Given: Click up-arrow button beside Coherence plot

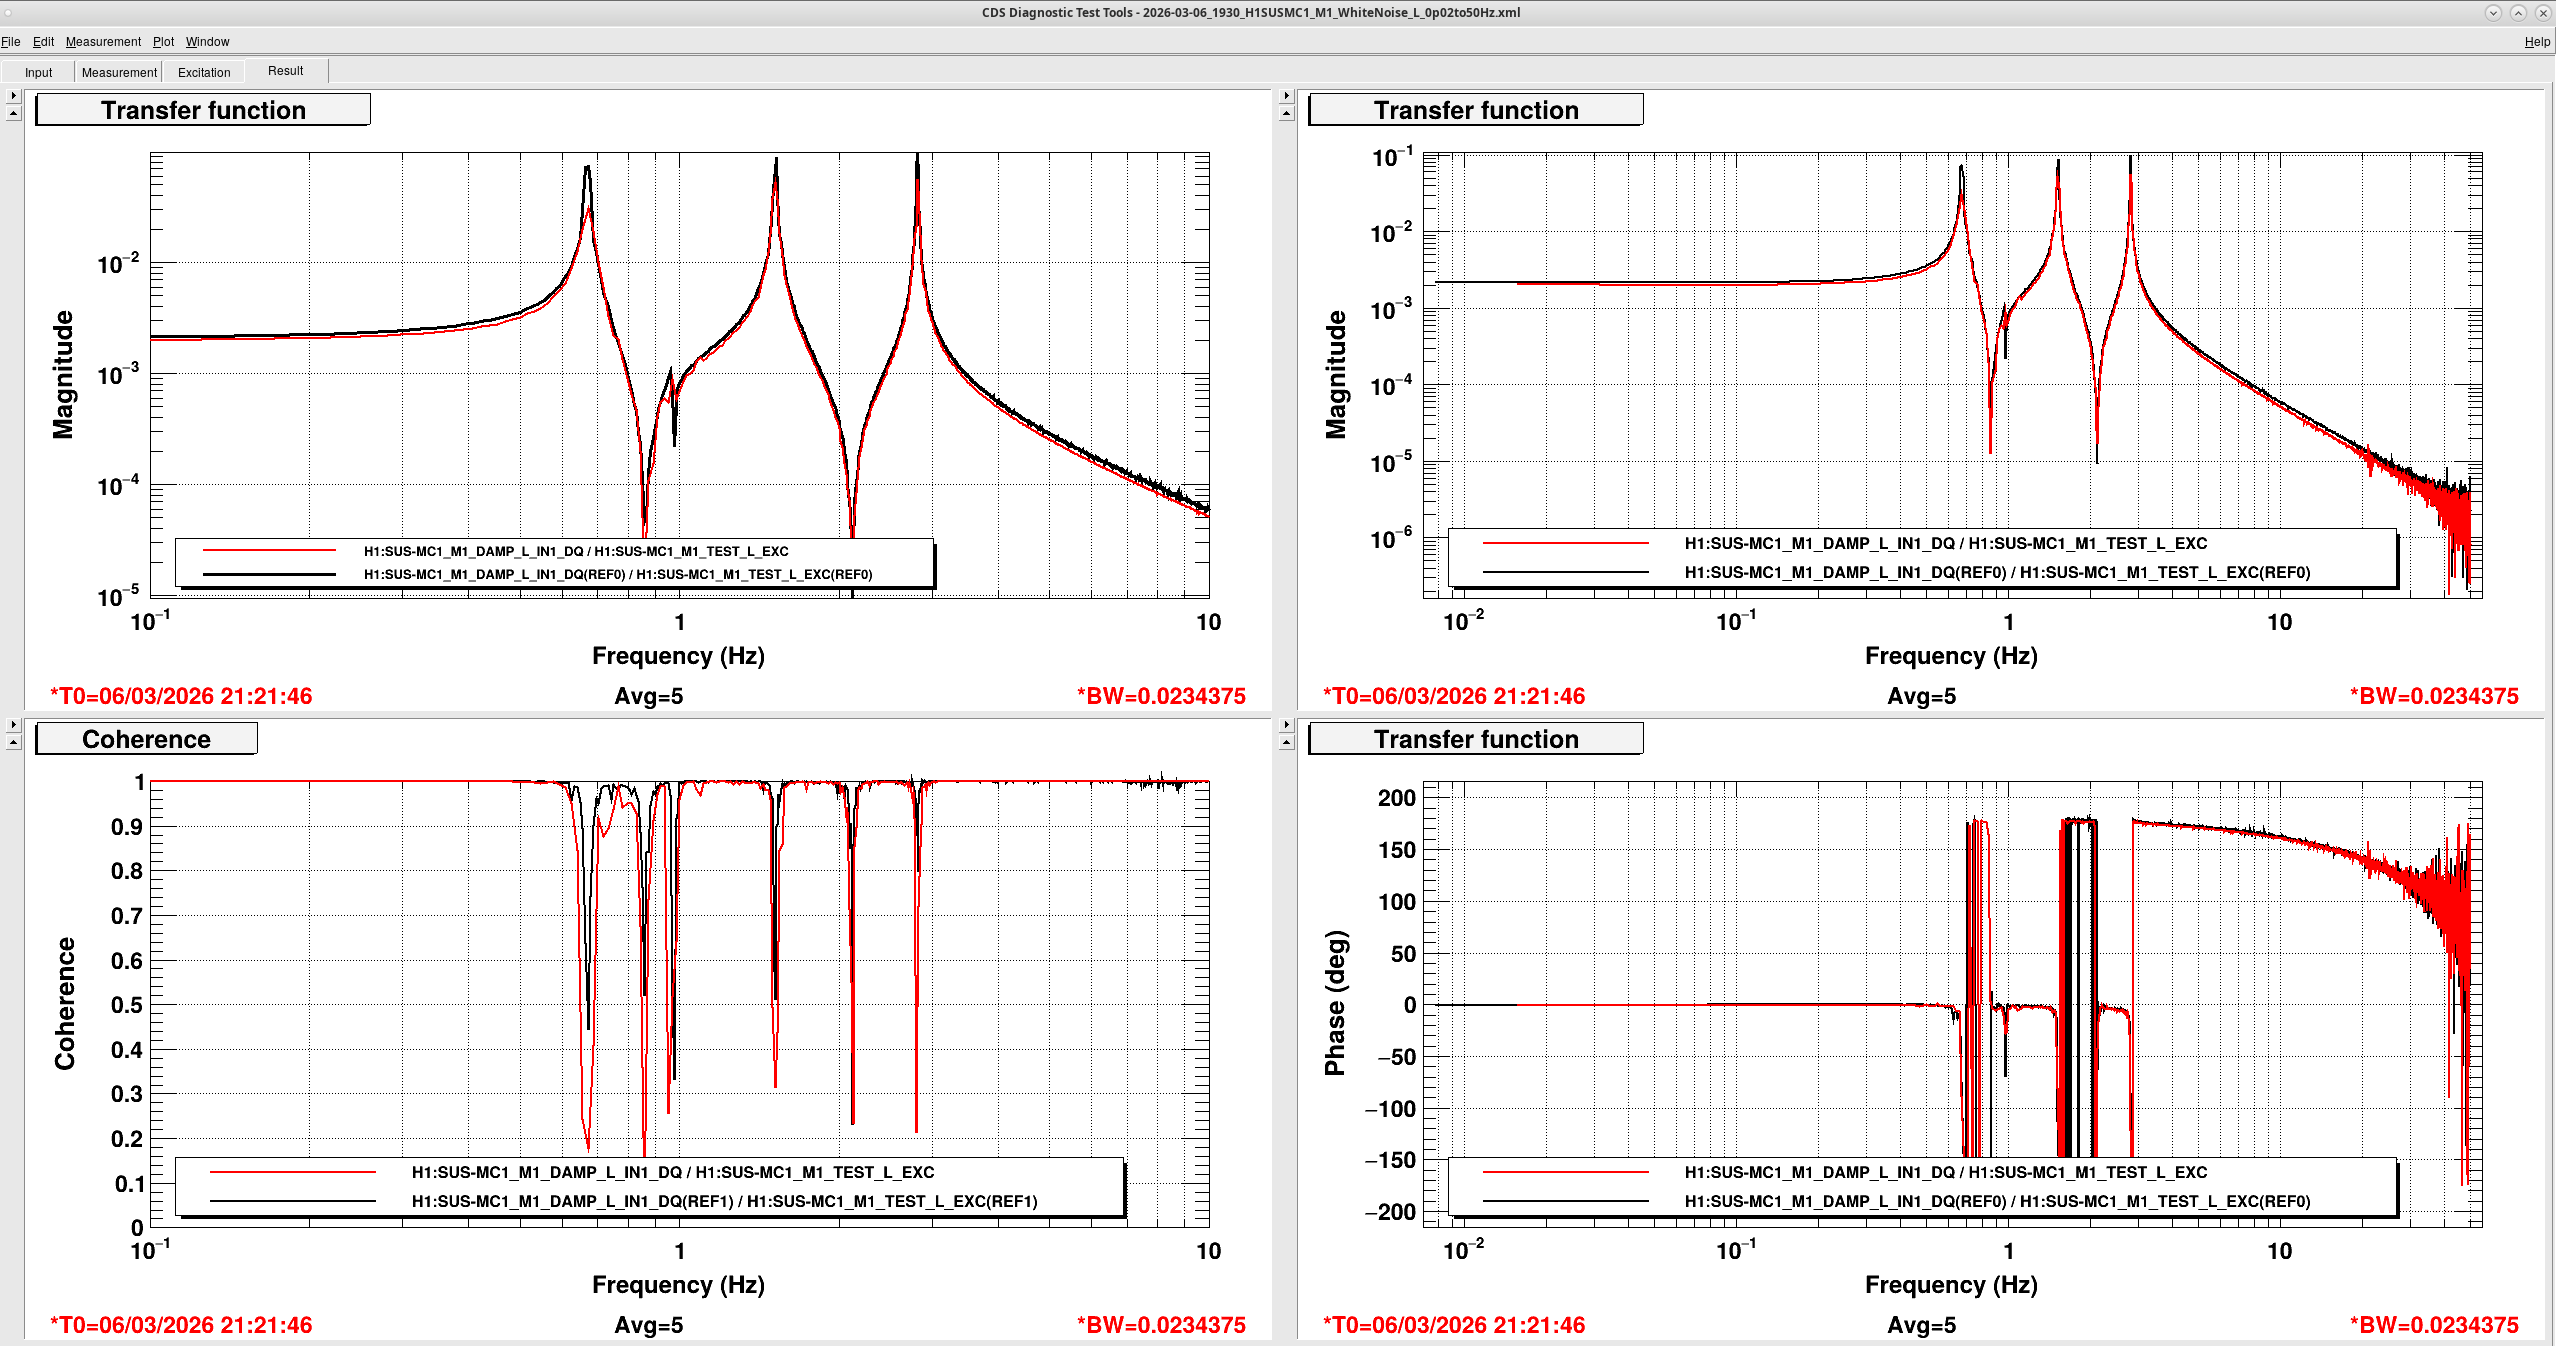Looking at the screenshot, I should click(13, 743).
